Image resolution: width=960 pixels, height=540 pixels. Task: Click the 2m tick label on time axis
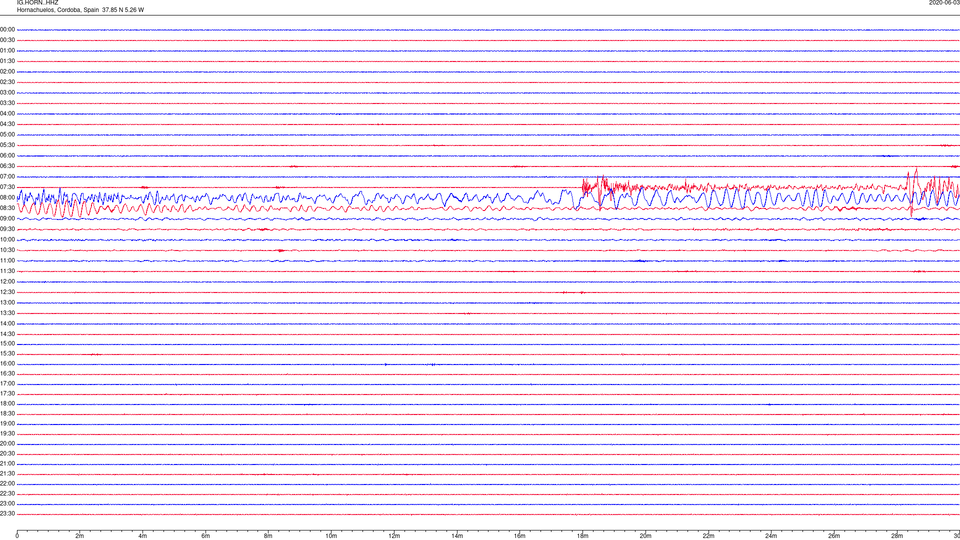[x=80, y=536]
